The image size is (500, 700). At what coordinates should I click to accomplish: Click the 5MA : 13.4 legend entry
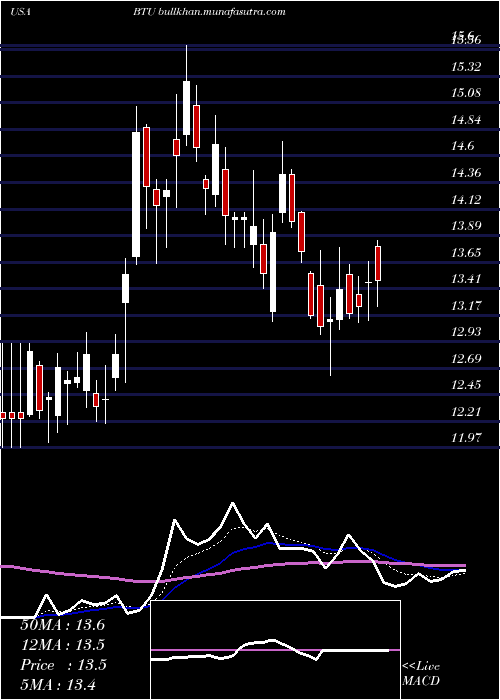click(x=59, y=684)
